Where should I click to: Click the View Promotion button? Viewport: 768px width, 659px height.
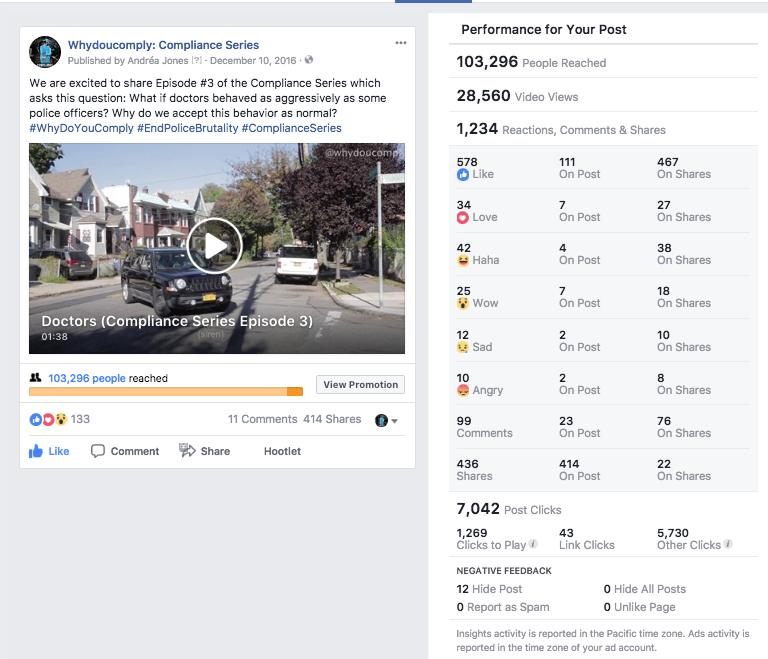click(x=360, y=385)
